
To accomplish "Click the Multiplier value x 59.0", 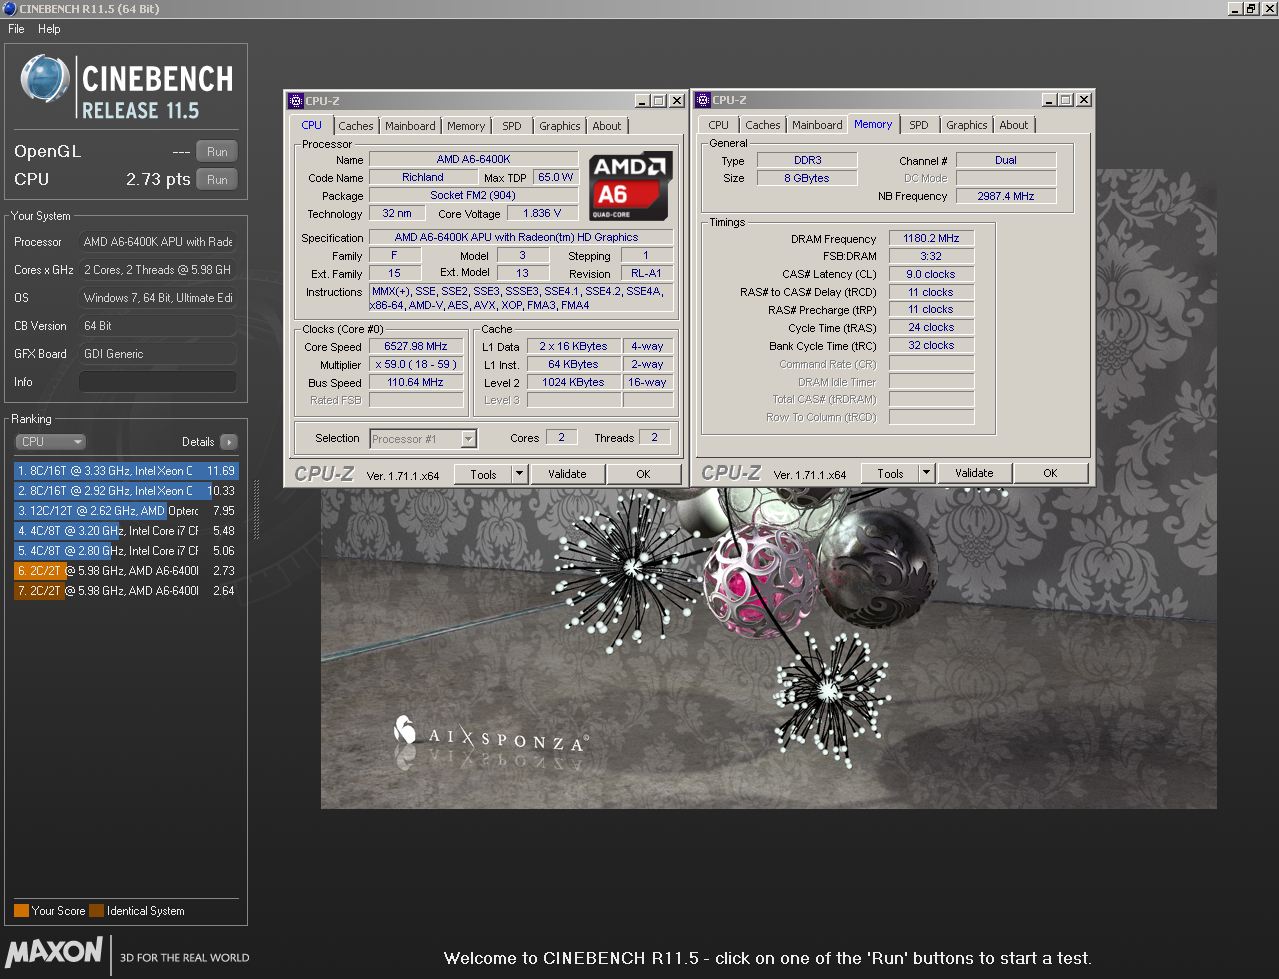I will pos(416,364).
